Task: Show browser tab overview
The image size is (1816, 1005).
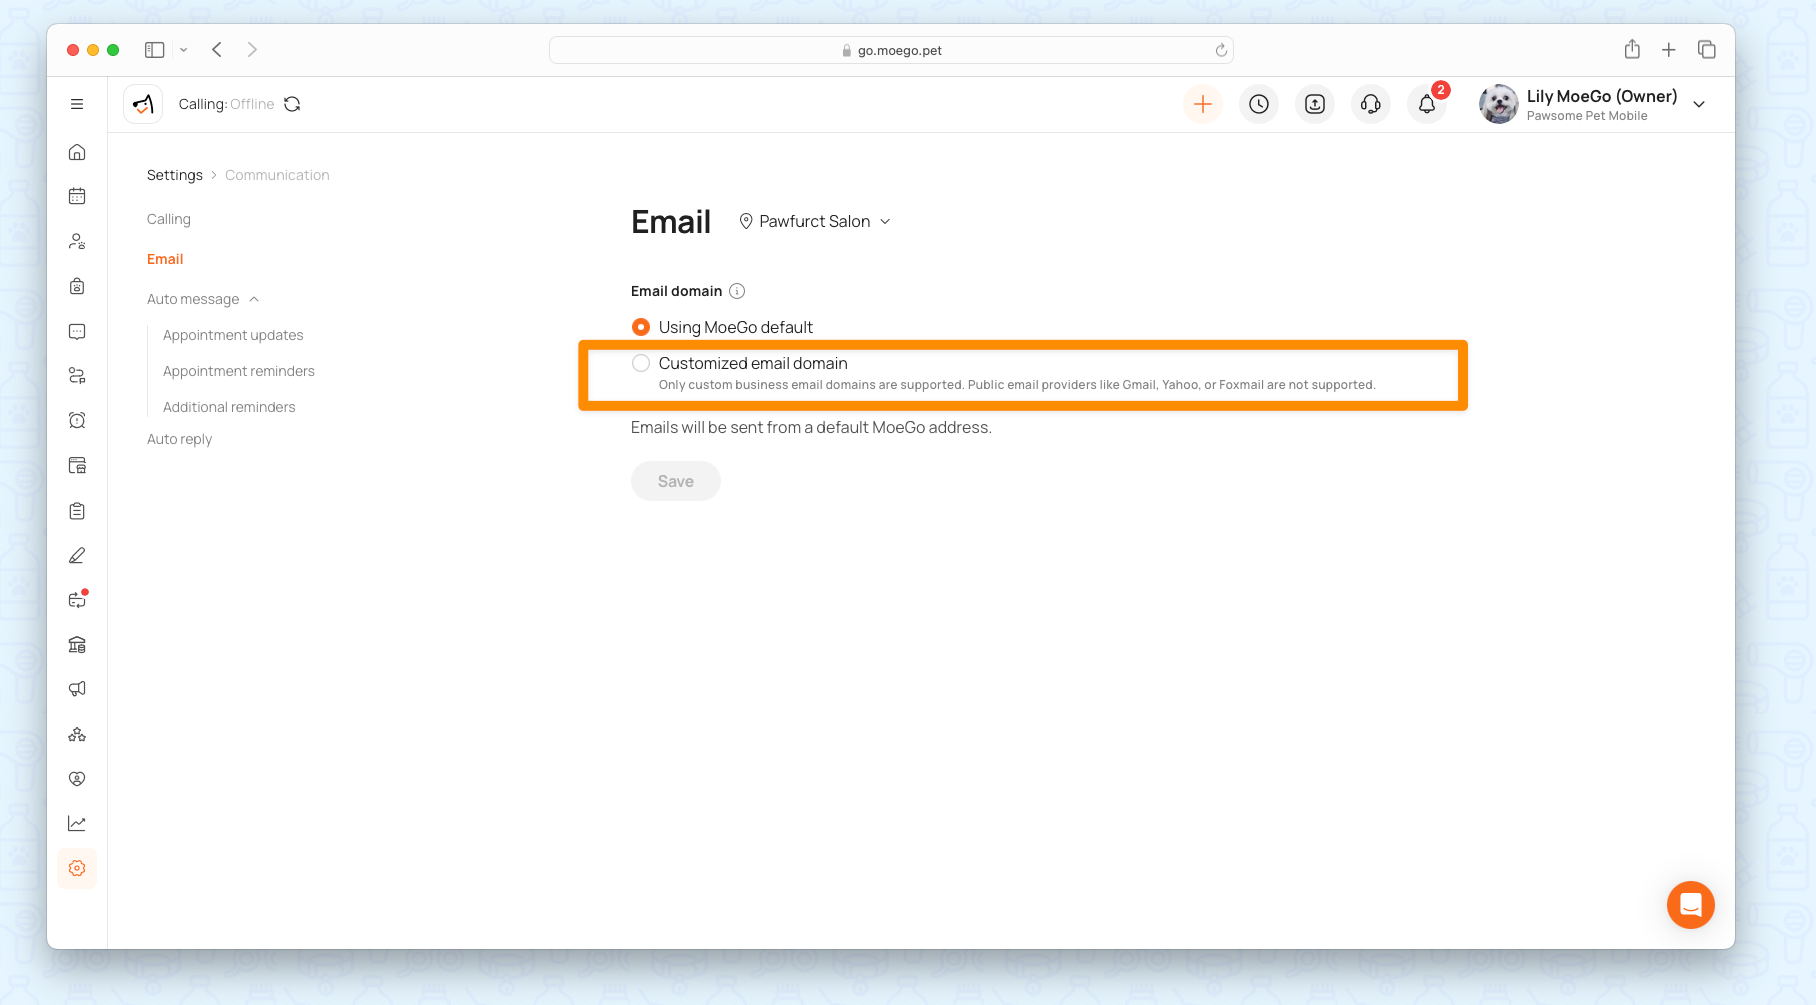Action: 1707,50
